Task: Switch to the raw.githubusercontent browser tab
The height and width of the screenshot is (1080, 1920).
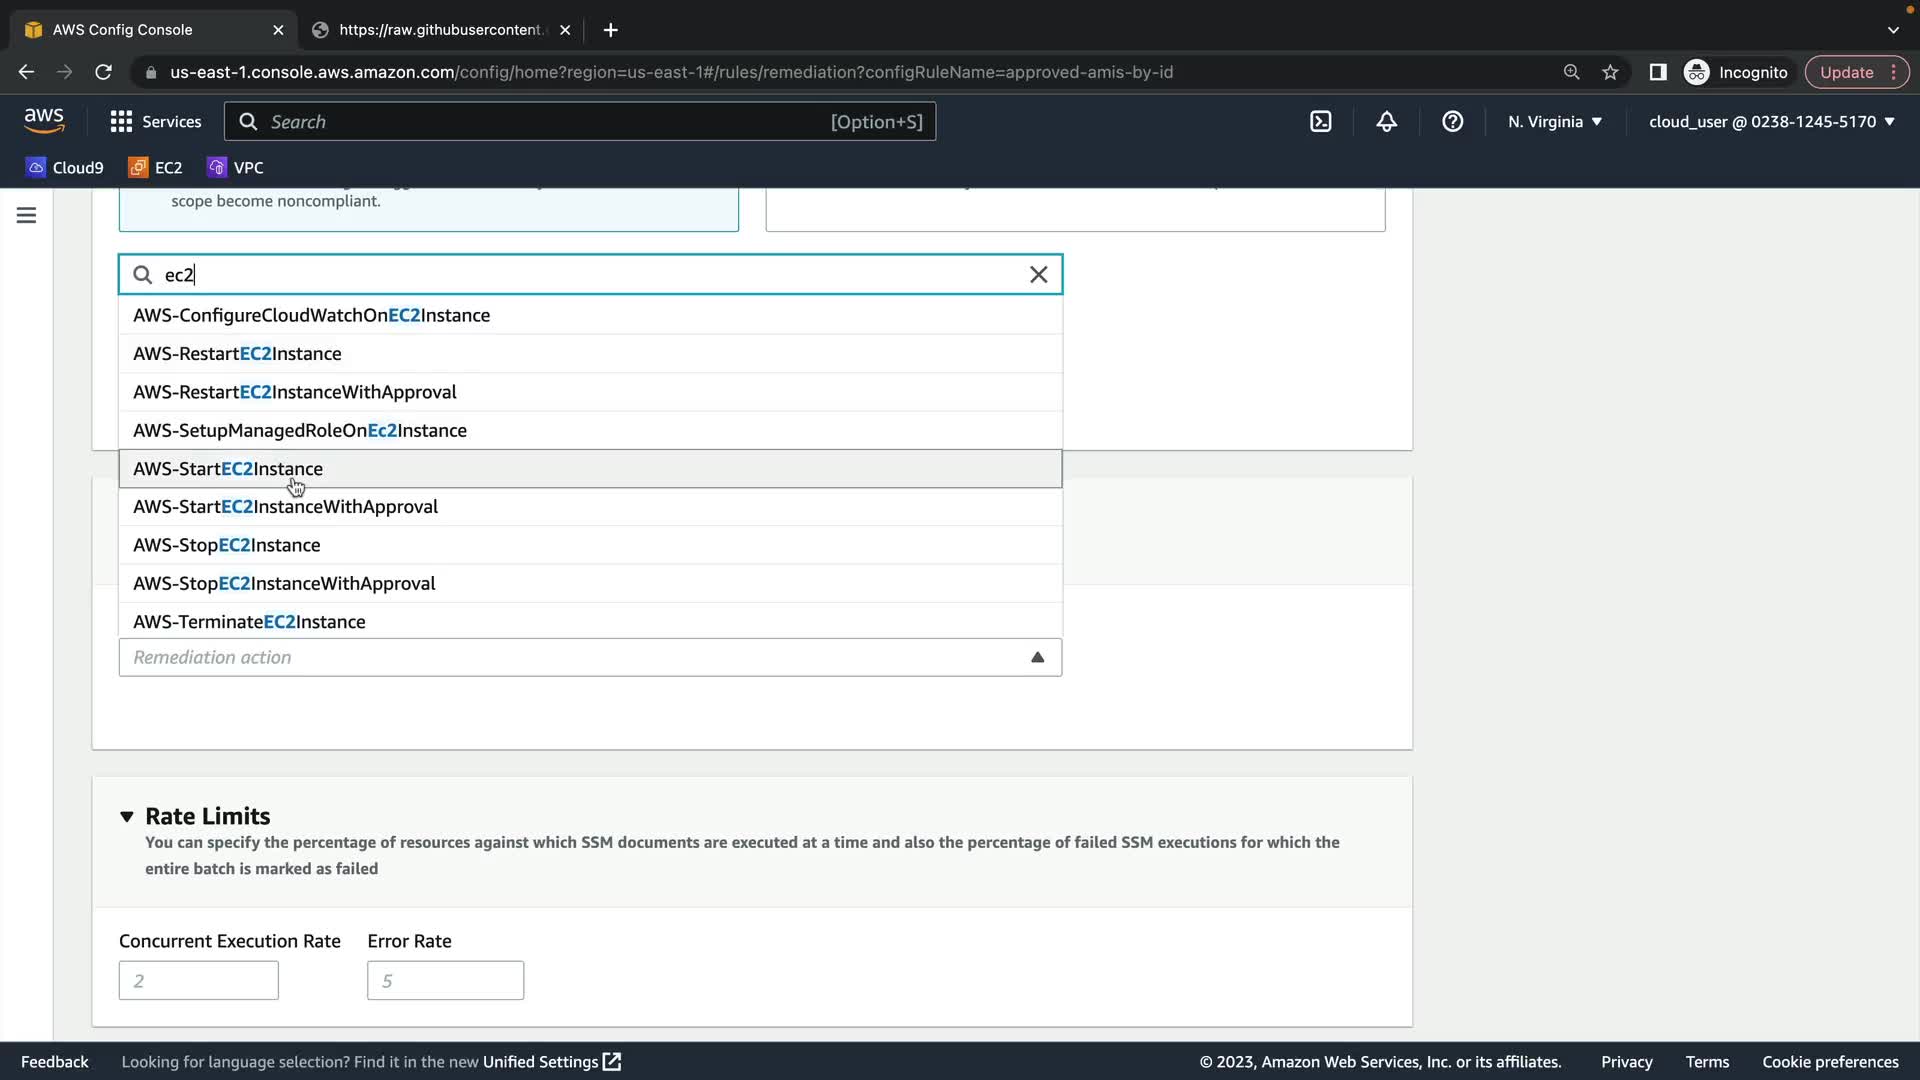Action: [440, 29]
